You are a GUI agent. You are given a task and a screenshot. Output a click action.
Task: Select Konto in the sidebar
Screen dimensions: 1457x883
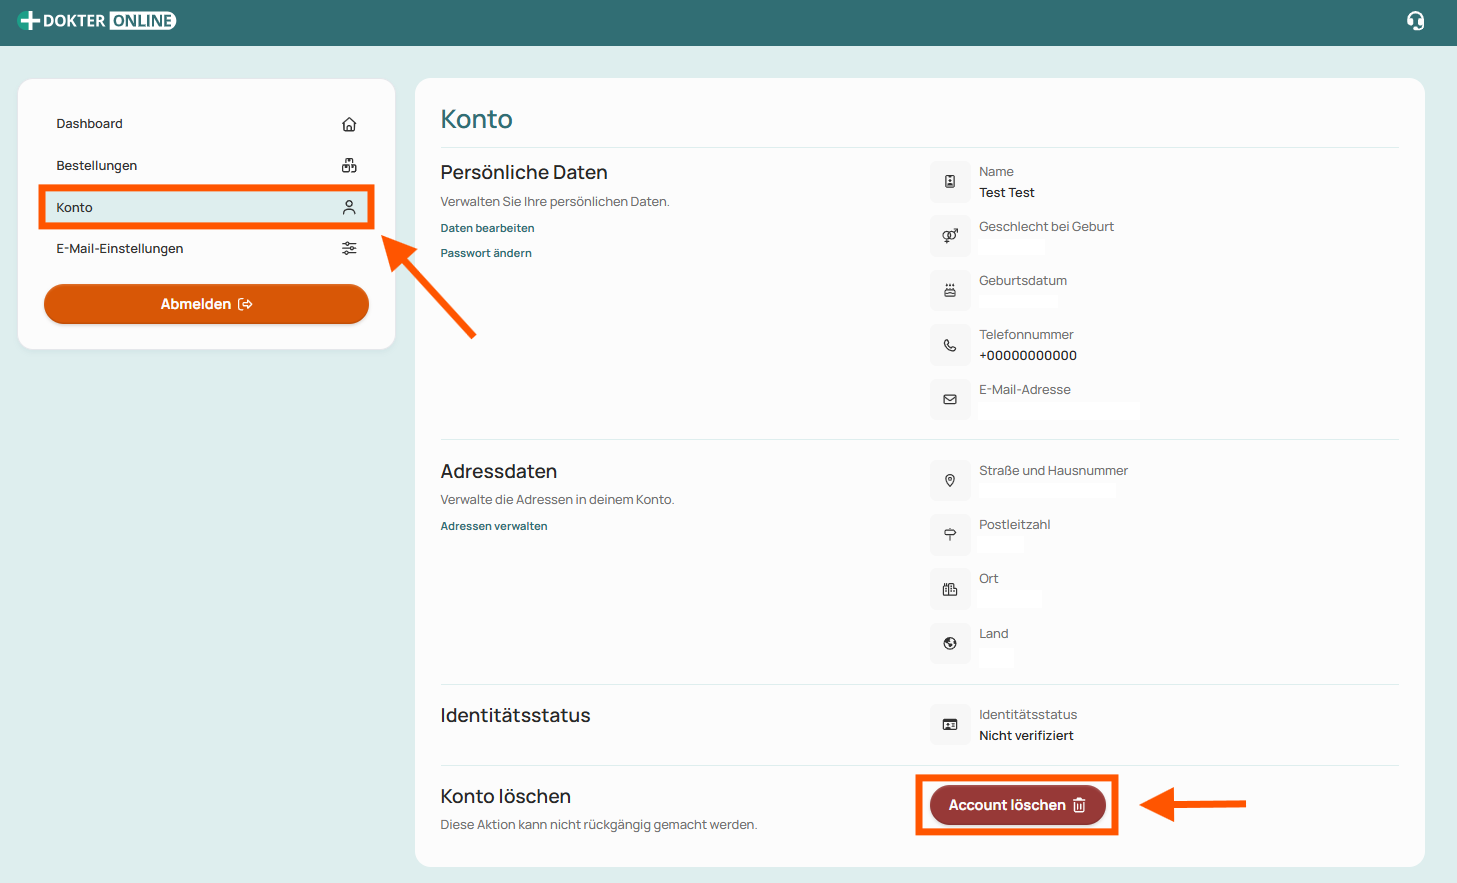(206, 207)
